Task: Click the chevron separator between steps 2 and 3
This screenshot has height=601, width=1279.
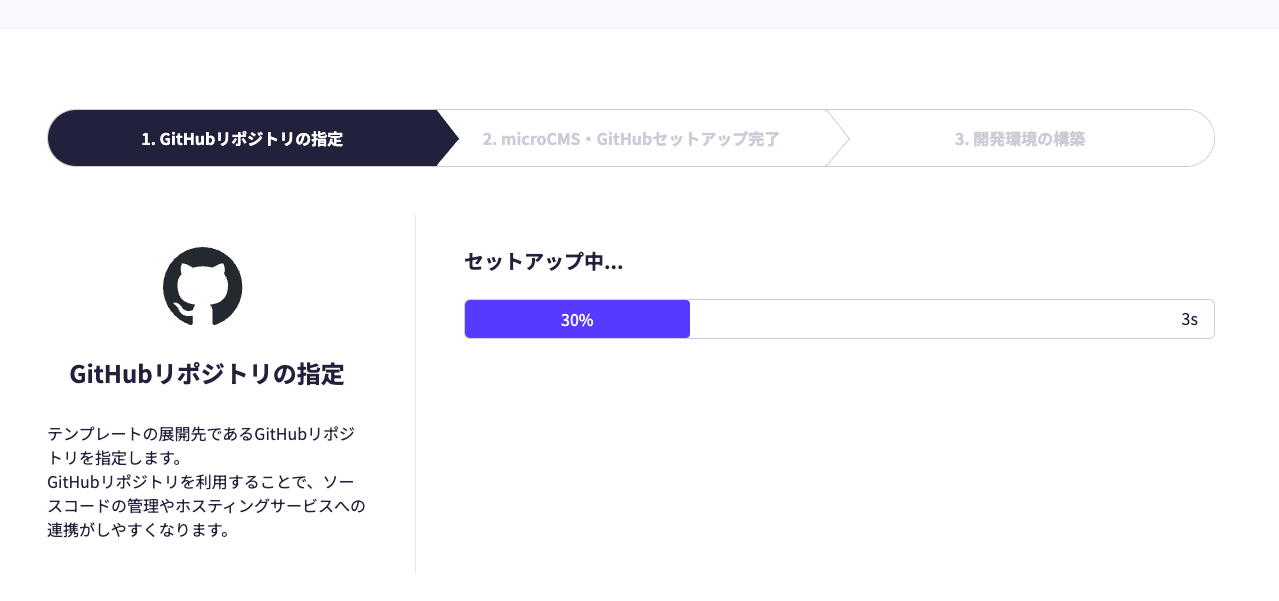Action: (837, 138)
